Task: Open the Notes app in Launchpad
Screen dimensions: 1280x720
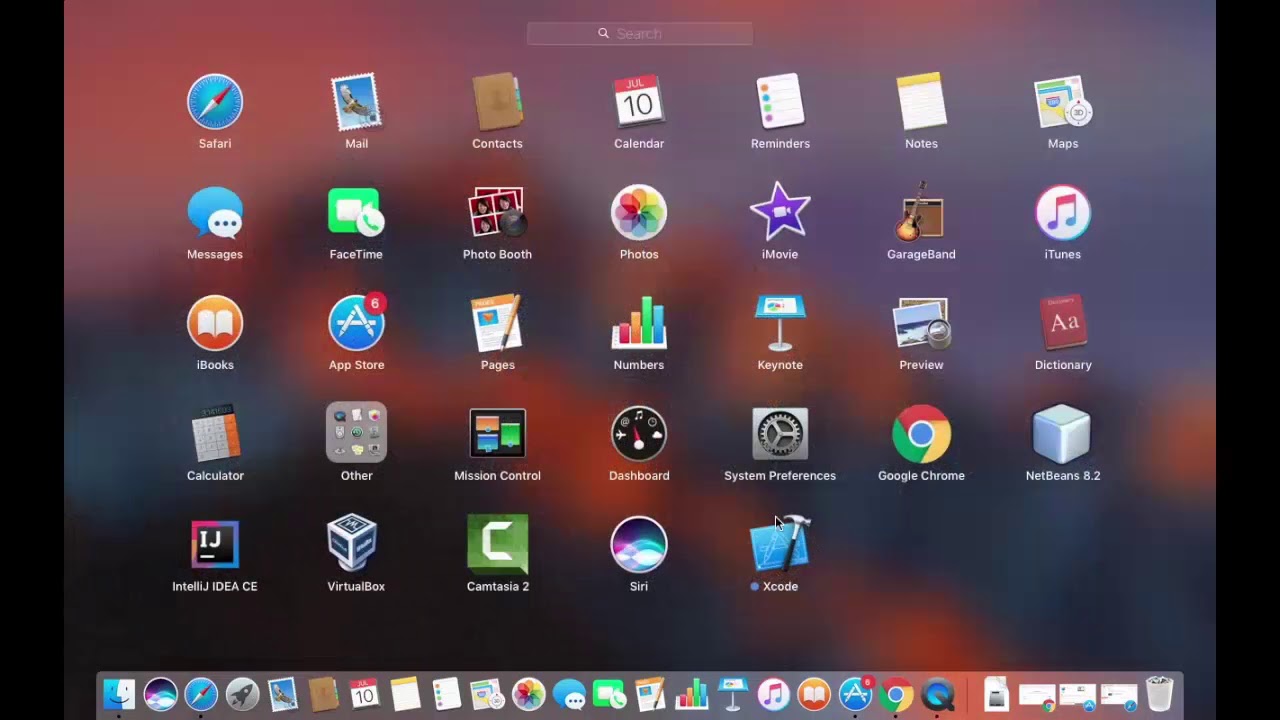Action: (x=921, y=102)
